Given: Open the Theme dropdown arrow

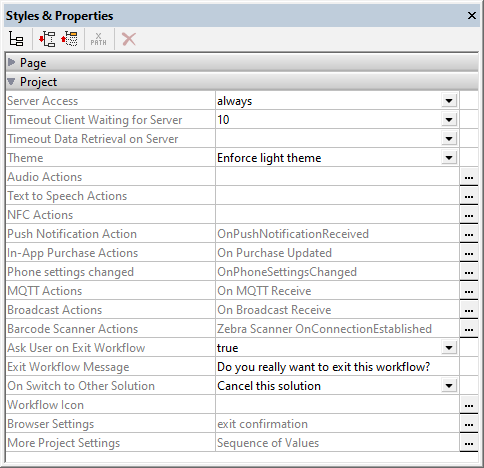Looking at the screenshot, I should [x=449, y=158].
